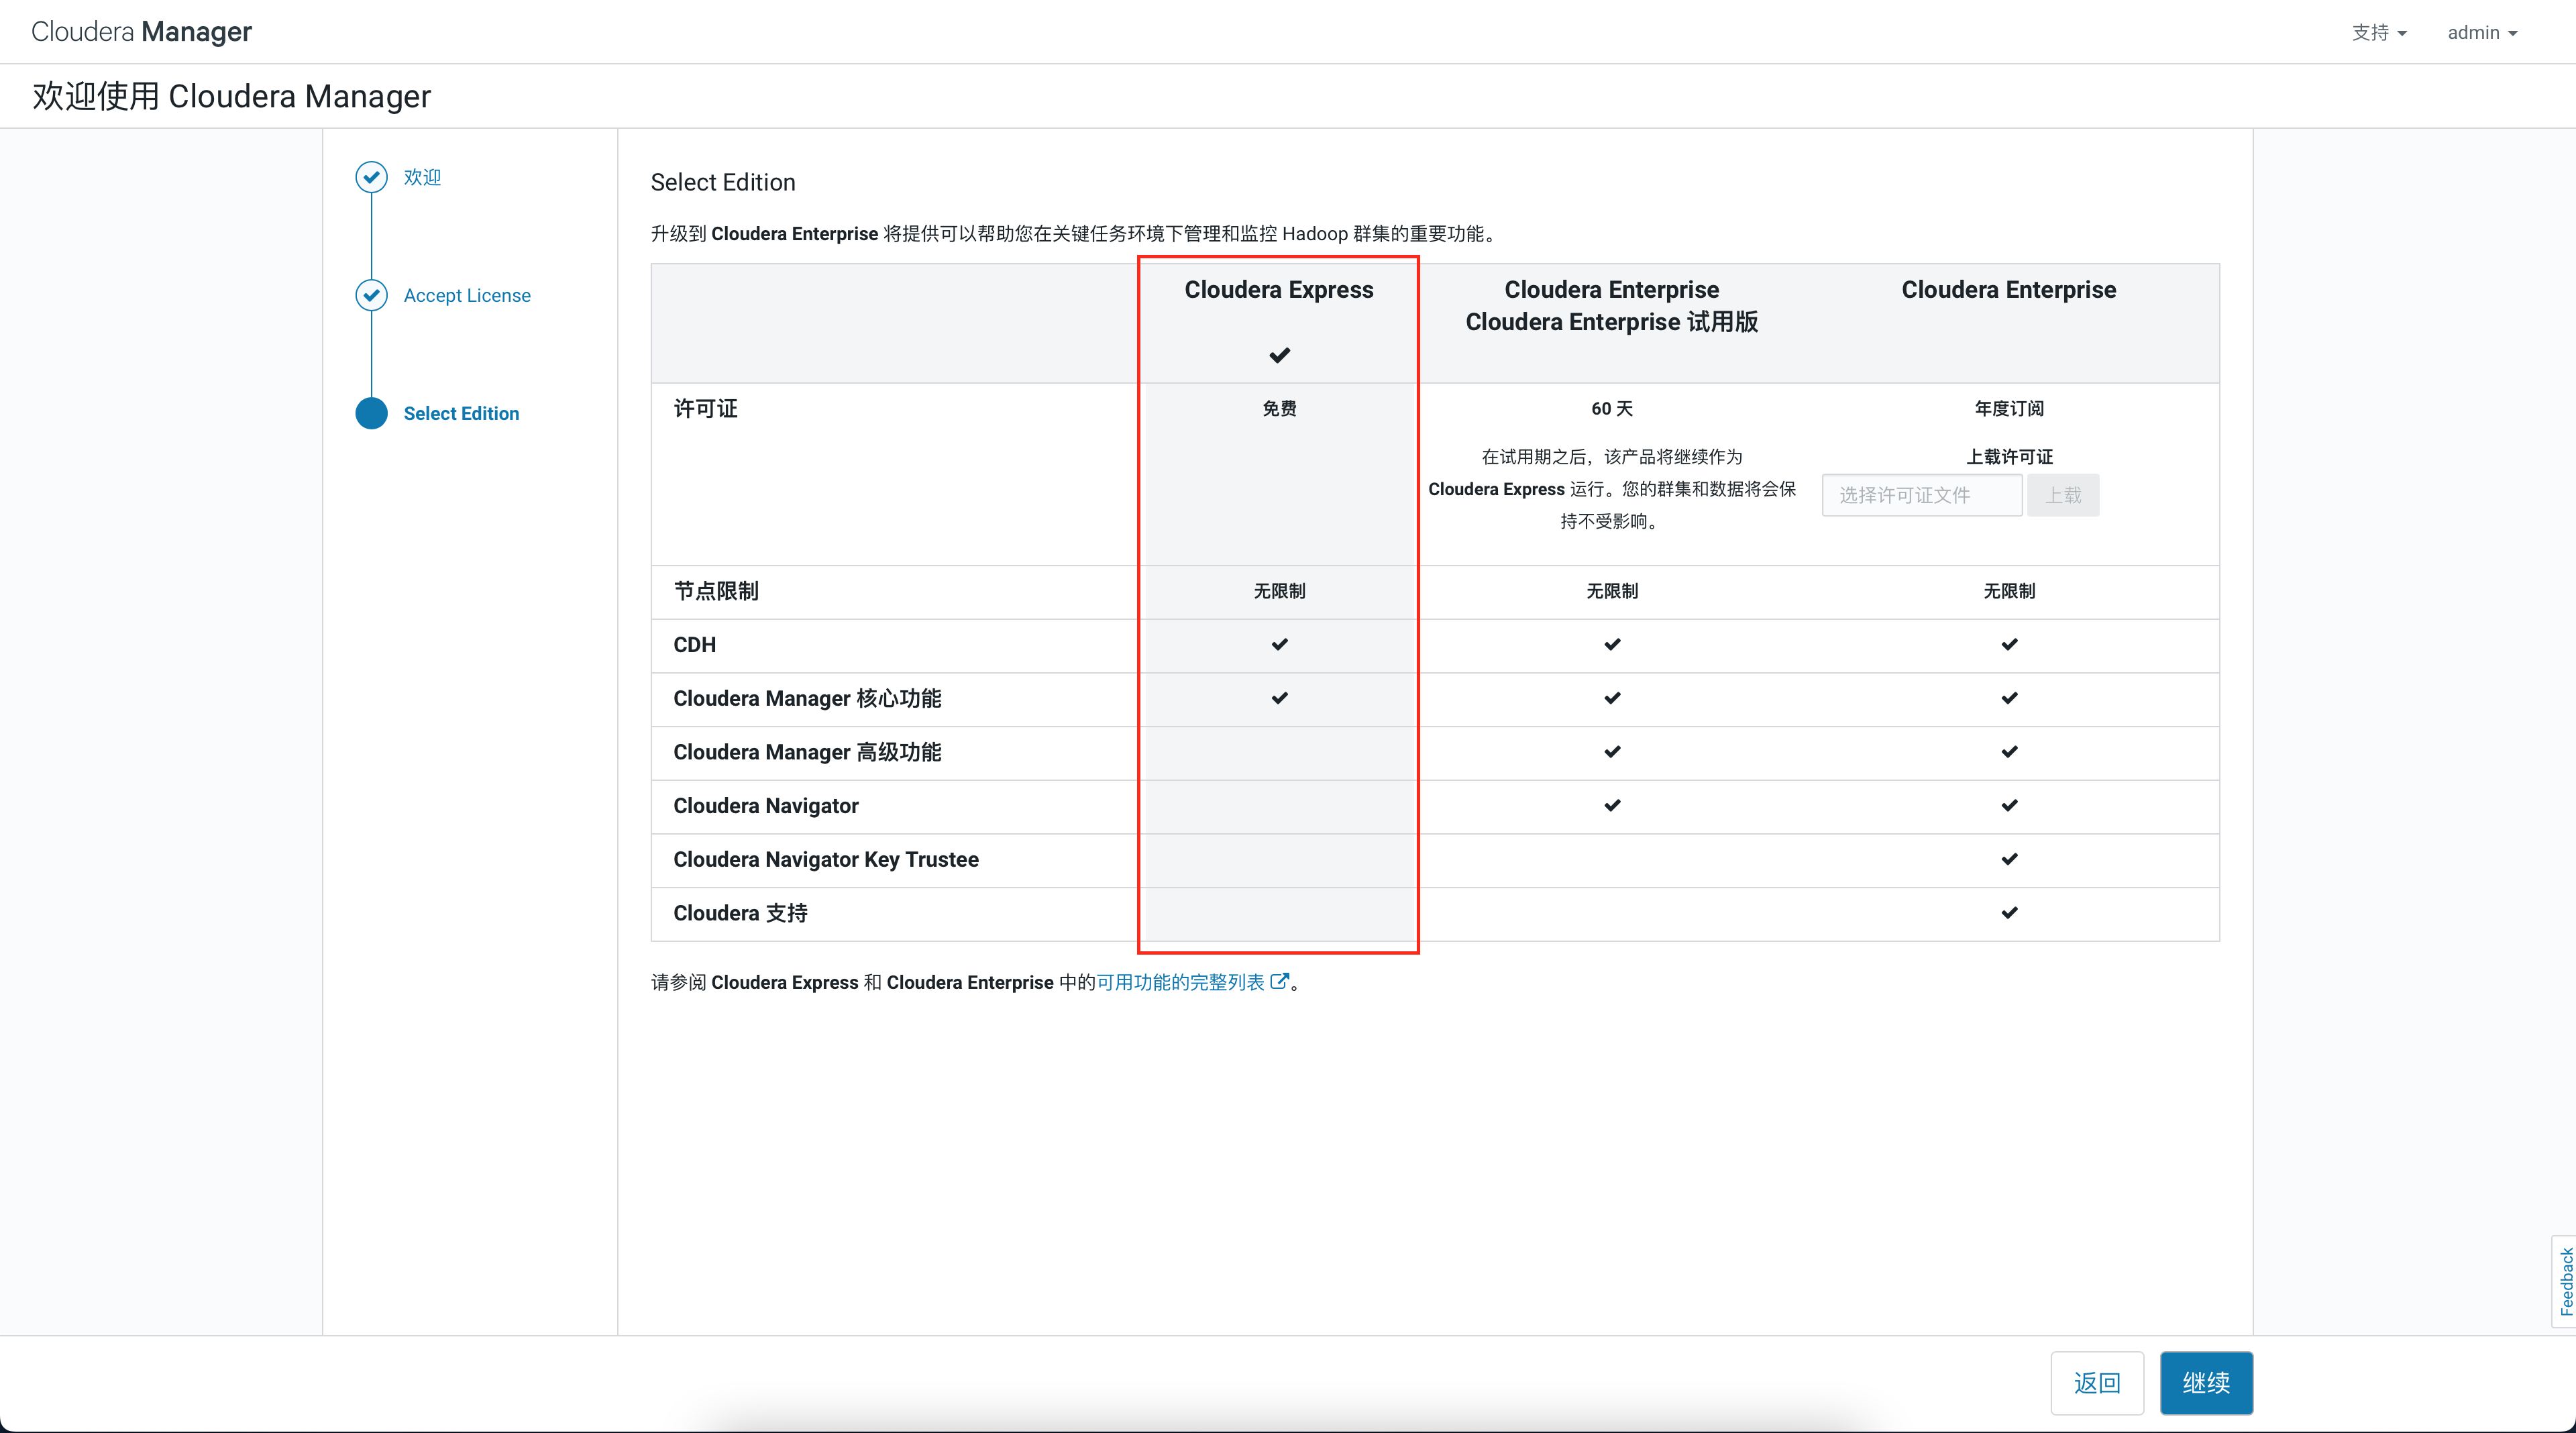The height and width of the screenshot is (1433, 2576).
Task: Click the Cloudera Navigator row label
Action: click(766, 806)
